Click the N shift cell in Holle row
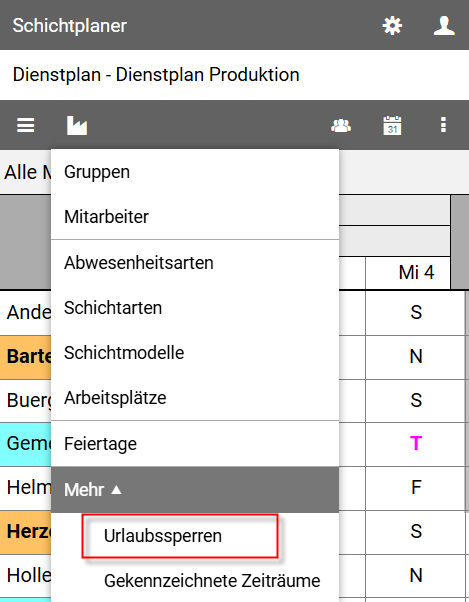Image resolution: width=469 pixels, height=602 pixels. (416, 576)
